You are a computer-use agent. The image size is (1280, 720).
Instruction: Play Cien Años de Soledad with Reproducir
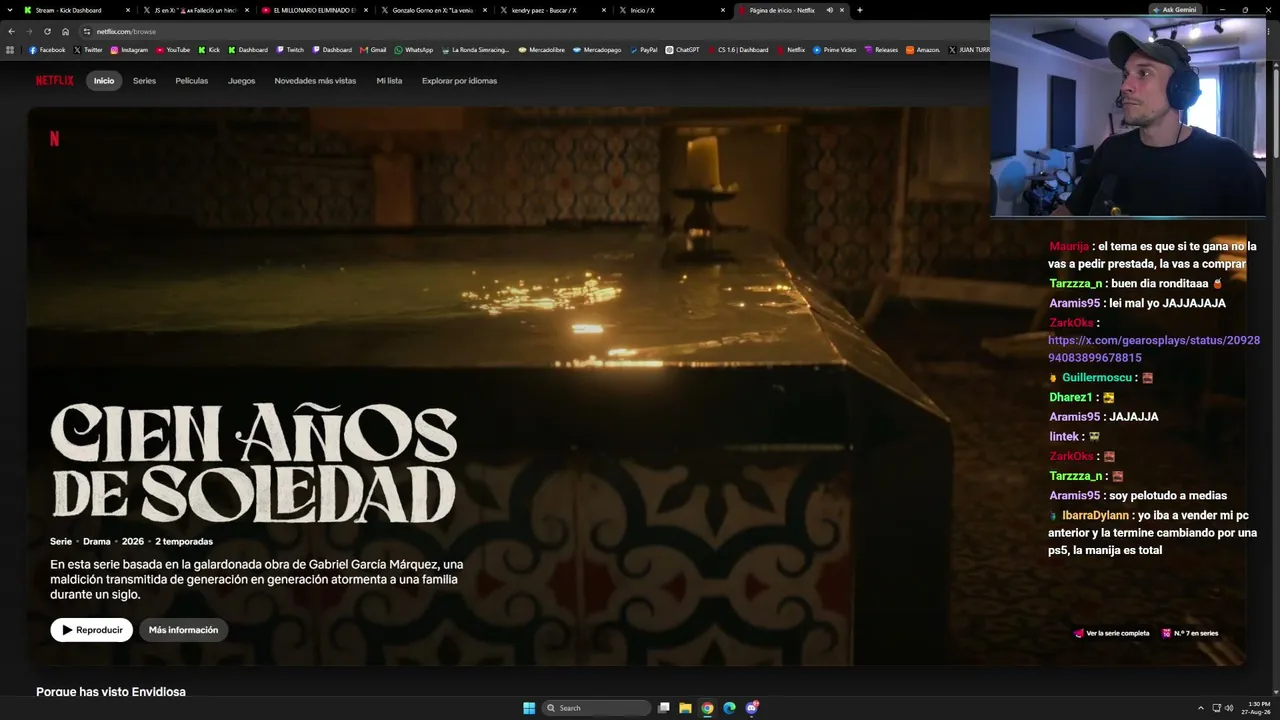tap(92, 630)
